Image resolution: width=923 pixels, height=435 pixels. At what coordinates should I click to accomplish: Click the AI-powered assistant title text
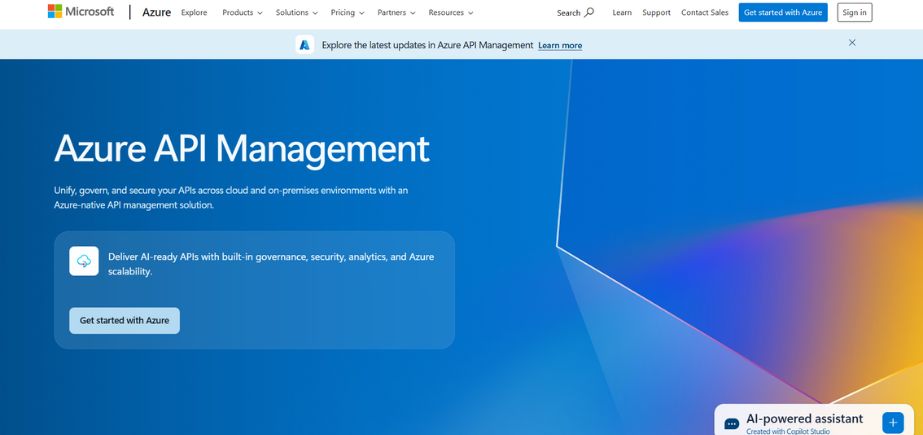coord(804,419)
